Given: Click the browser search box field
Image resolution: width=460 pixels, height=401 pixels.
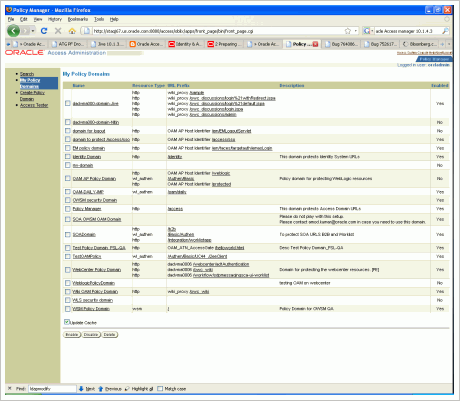Looking at the screenshot, I should coord(407,31).
